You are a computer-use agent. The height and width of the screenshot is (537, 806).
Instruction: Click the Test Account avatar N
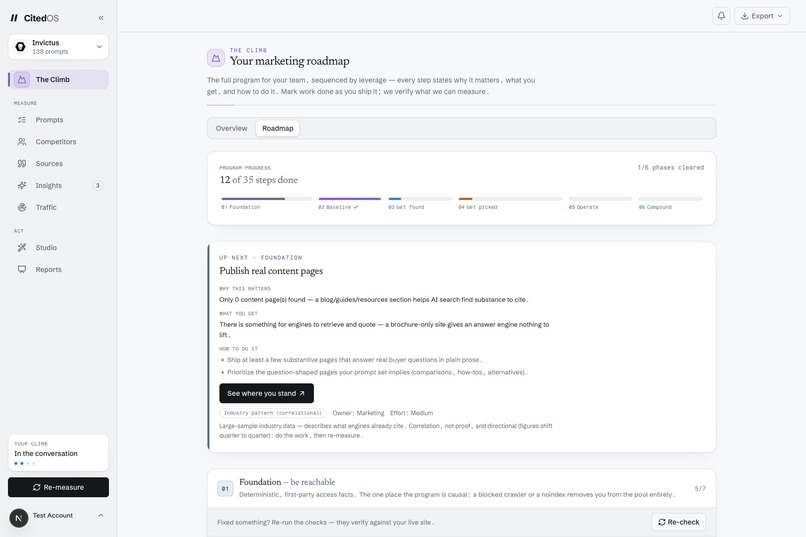pyautogui.click(x=19, y=518)
